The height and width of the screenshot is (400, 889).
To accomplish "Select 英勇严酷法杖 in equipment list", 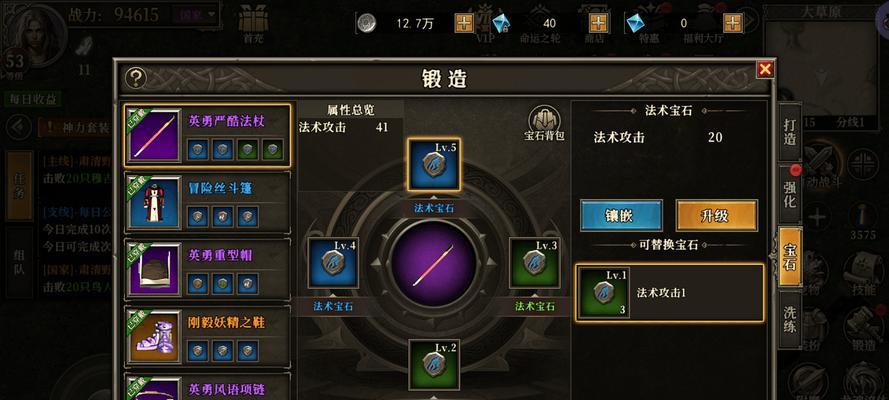I will coord(208,135).
